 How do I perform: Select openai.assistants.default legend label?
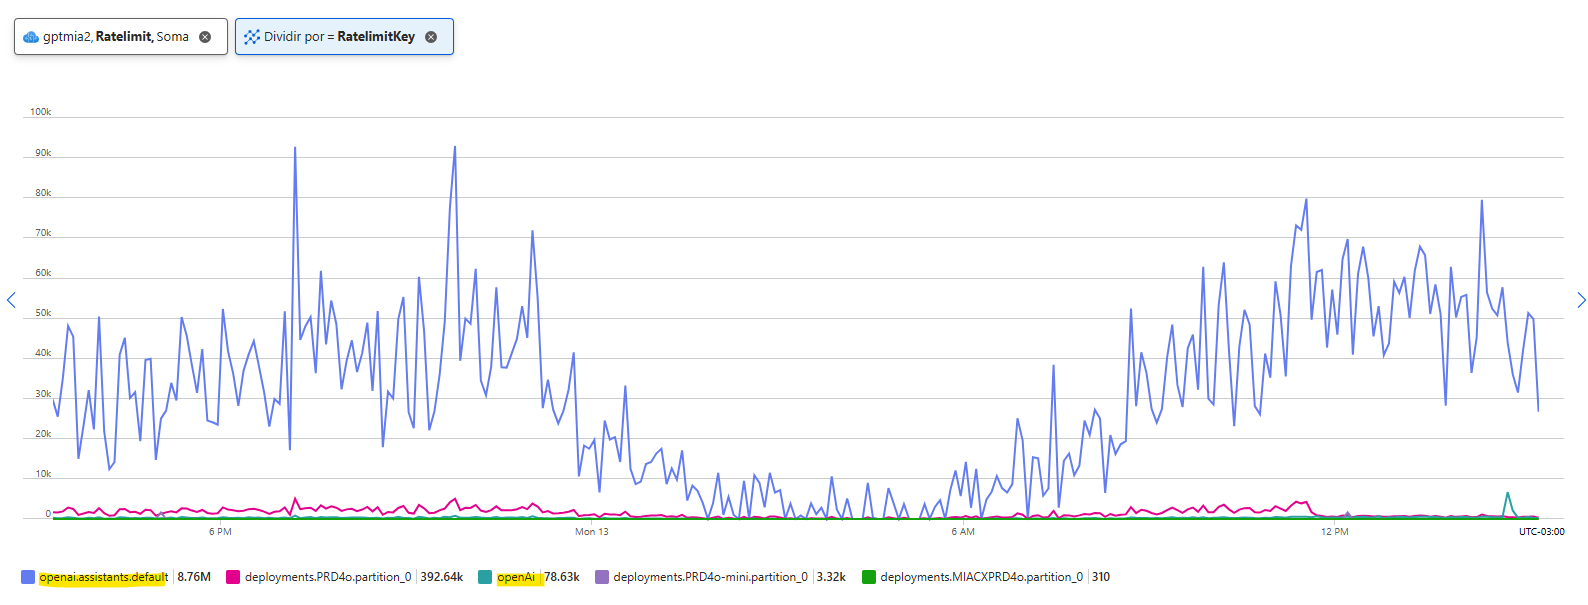coord(104,577)
